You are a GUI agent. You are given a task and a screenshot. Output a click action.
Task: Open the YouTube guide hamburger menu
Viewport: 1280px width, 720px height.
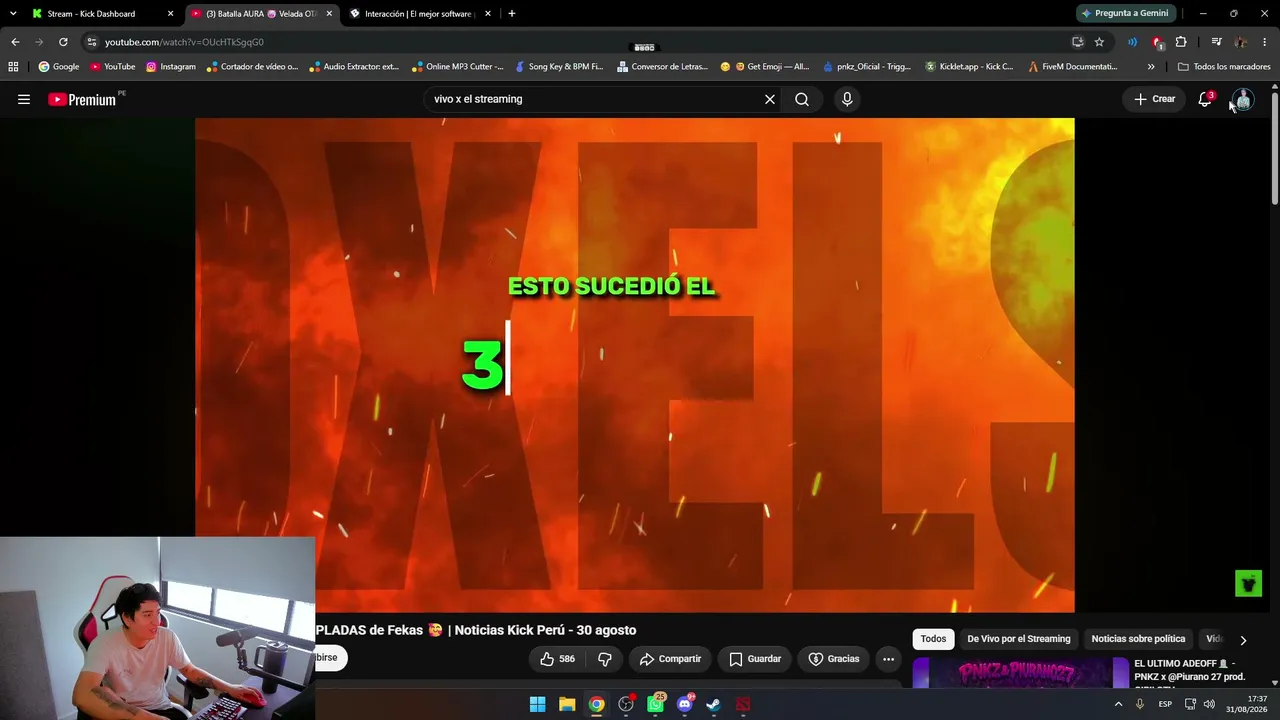24,99
